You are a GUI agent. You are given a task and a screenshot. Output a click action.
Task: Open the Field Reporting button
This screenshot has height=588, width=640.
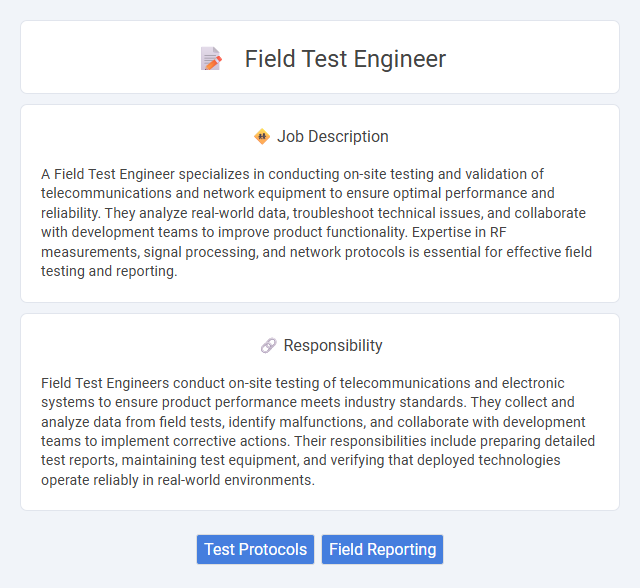382,549
